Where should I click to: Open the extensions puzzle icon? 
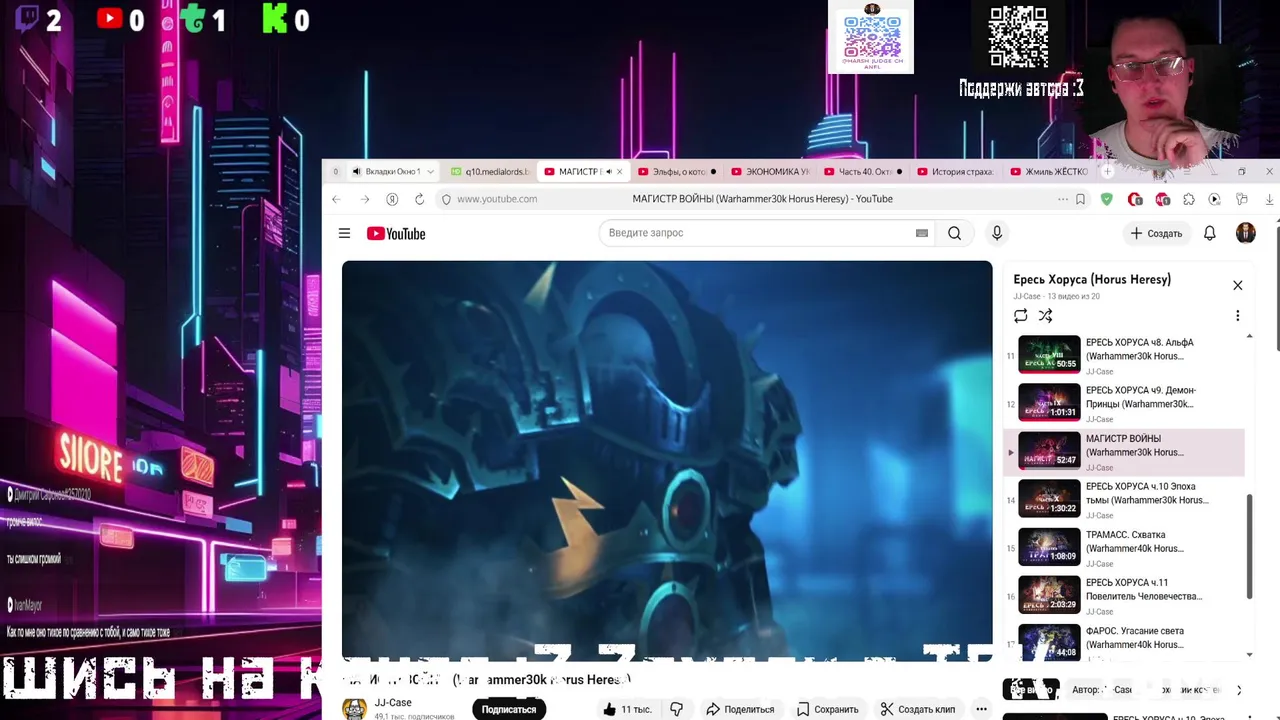(1188, 199)
